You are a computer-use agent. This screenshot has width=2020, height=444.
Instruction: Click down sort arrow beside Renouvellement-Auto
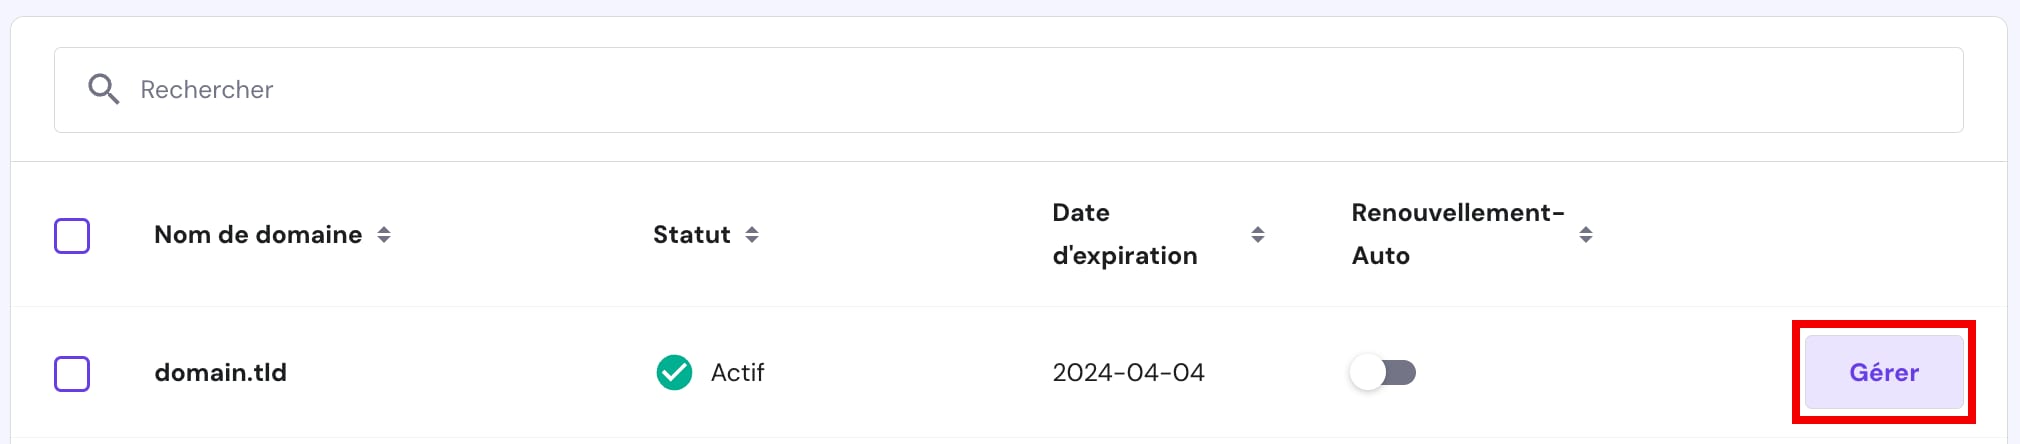pyautogui.click(x=1586, y=241)
